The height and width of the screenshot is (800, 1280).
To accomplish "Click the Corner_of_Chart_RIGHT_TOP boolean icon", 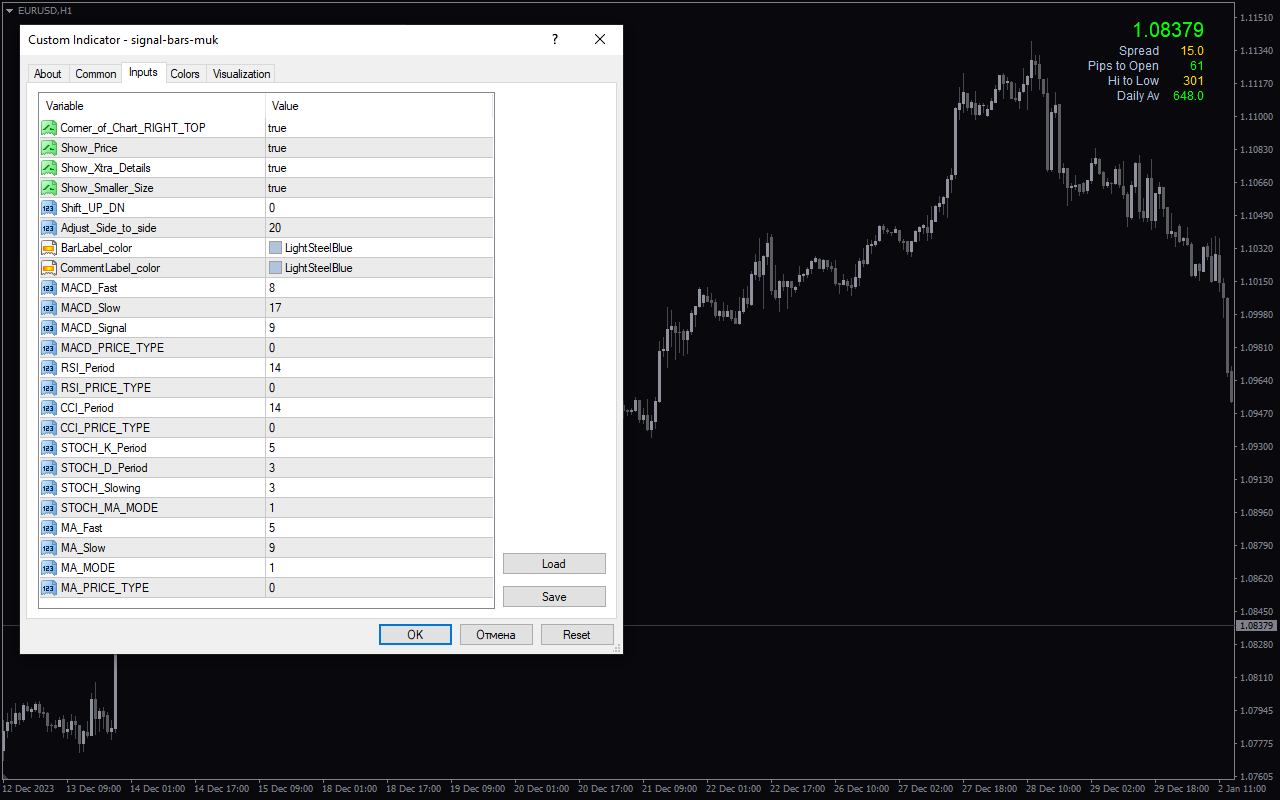I will pos(48,128).
